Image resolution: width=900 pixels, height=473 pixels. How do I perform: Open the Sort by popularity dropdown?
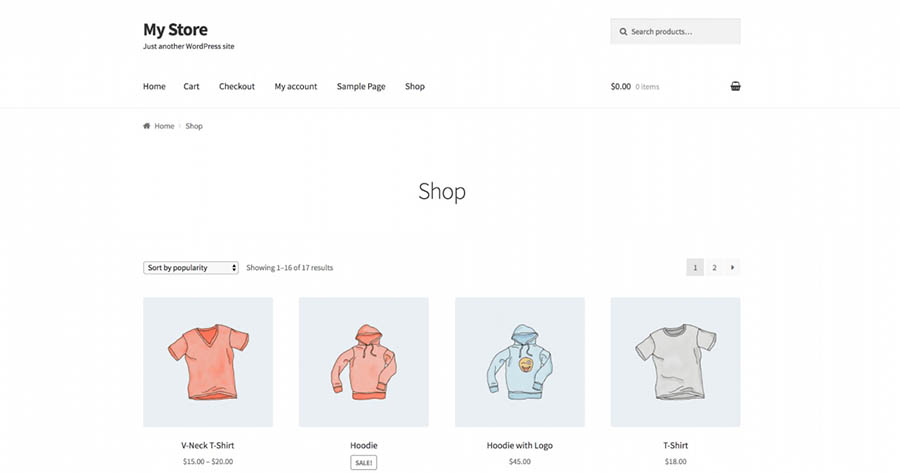point(191,268)
